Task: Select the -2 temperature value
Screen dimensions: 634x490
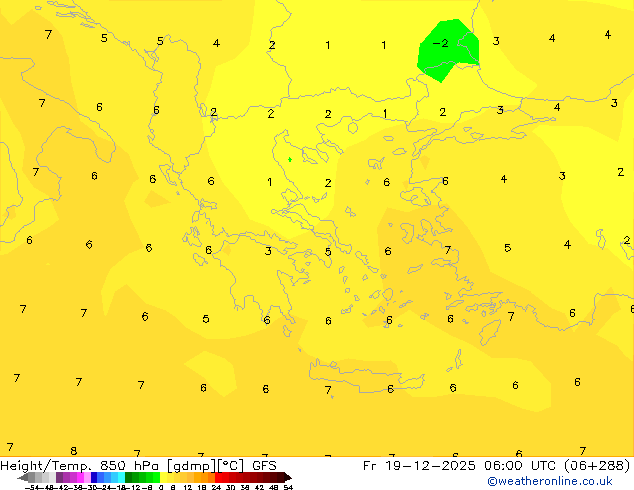Action: 441,43
